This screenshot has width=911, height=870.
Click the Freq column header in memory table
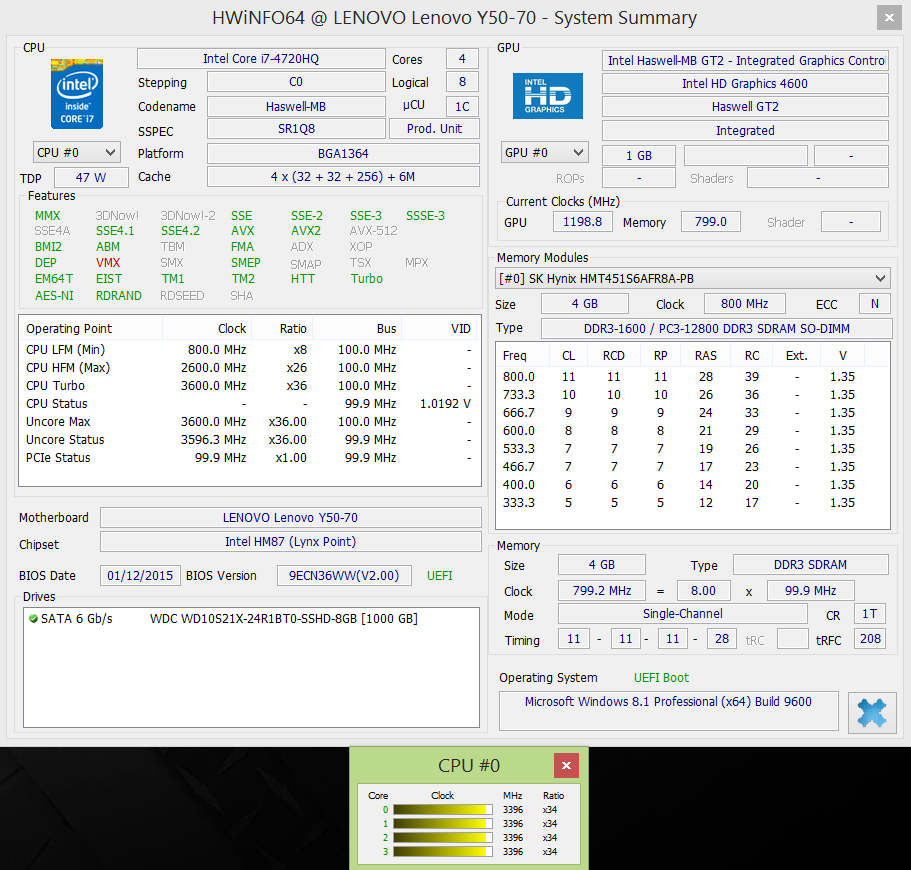(x=523, y=355)
